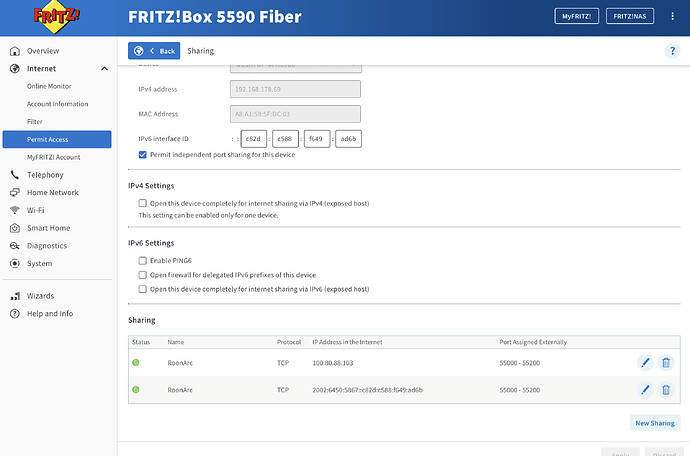Click the Smart Home icon
The image size is (690, 456).
15,228
